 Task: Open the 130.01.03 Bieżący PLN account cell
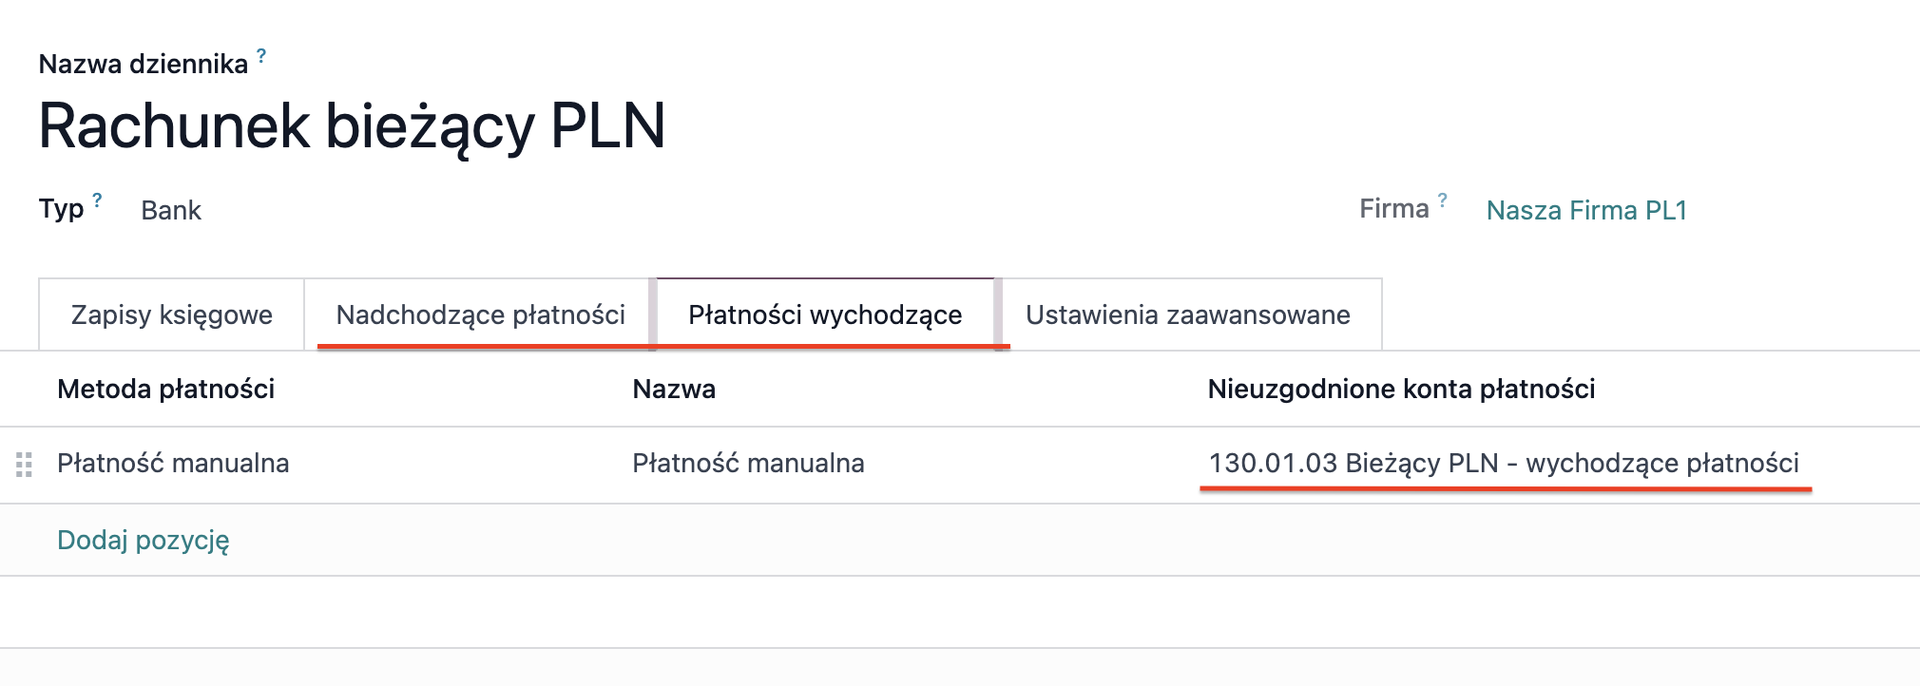point(1503,463)
